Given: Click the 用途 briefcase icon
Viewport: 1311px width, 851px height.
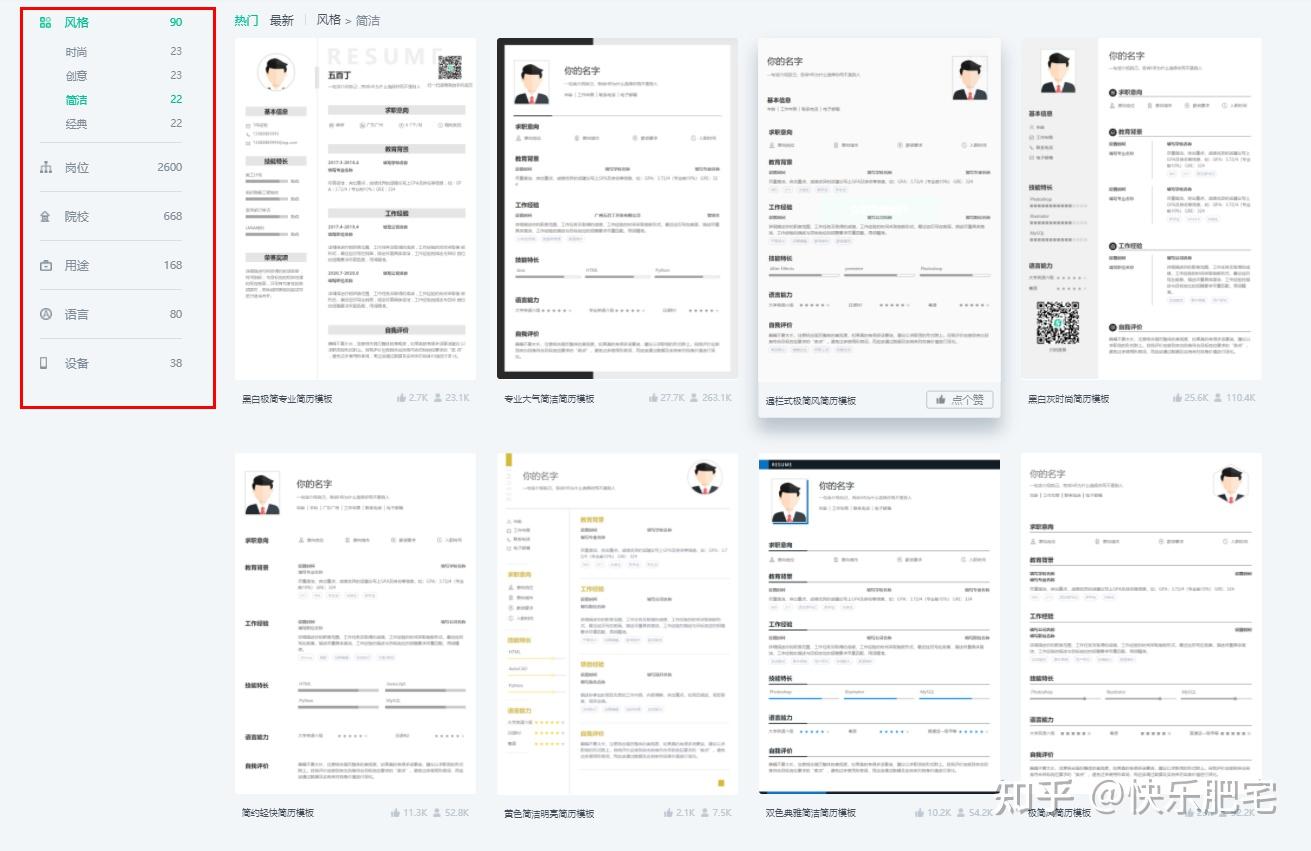Looking at the screenshot, I should coord(45,265).
